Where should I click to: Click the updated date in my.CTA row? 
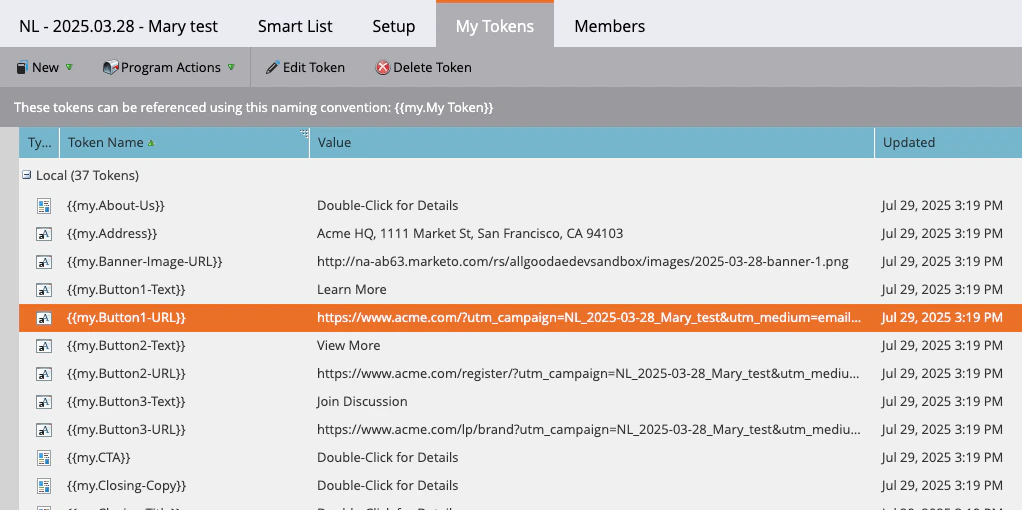tap(942, 458)
